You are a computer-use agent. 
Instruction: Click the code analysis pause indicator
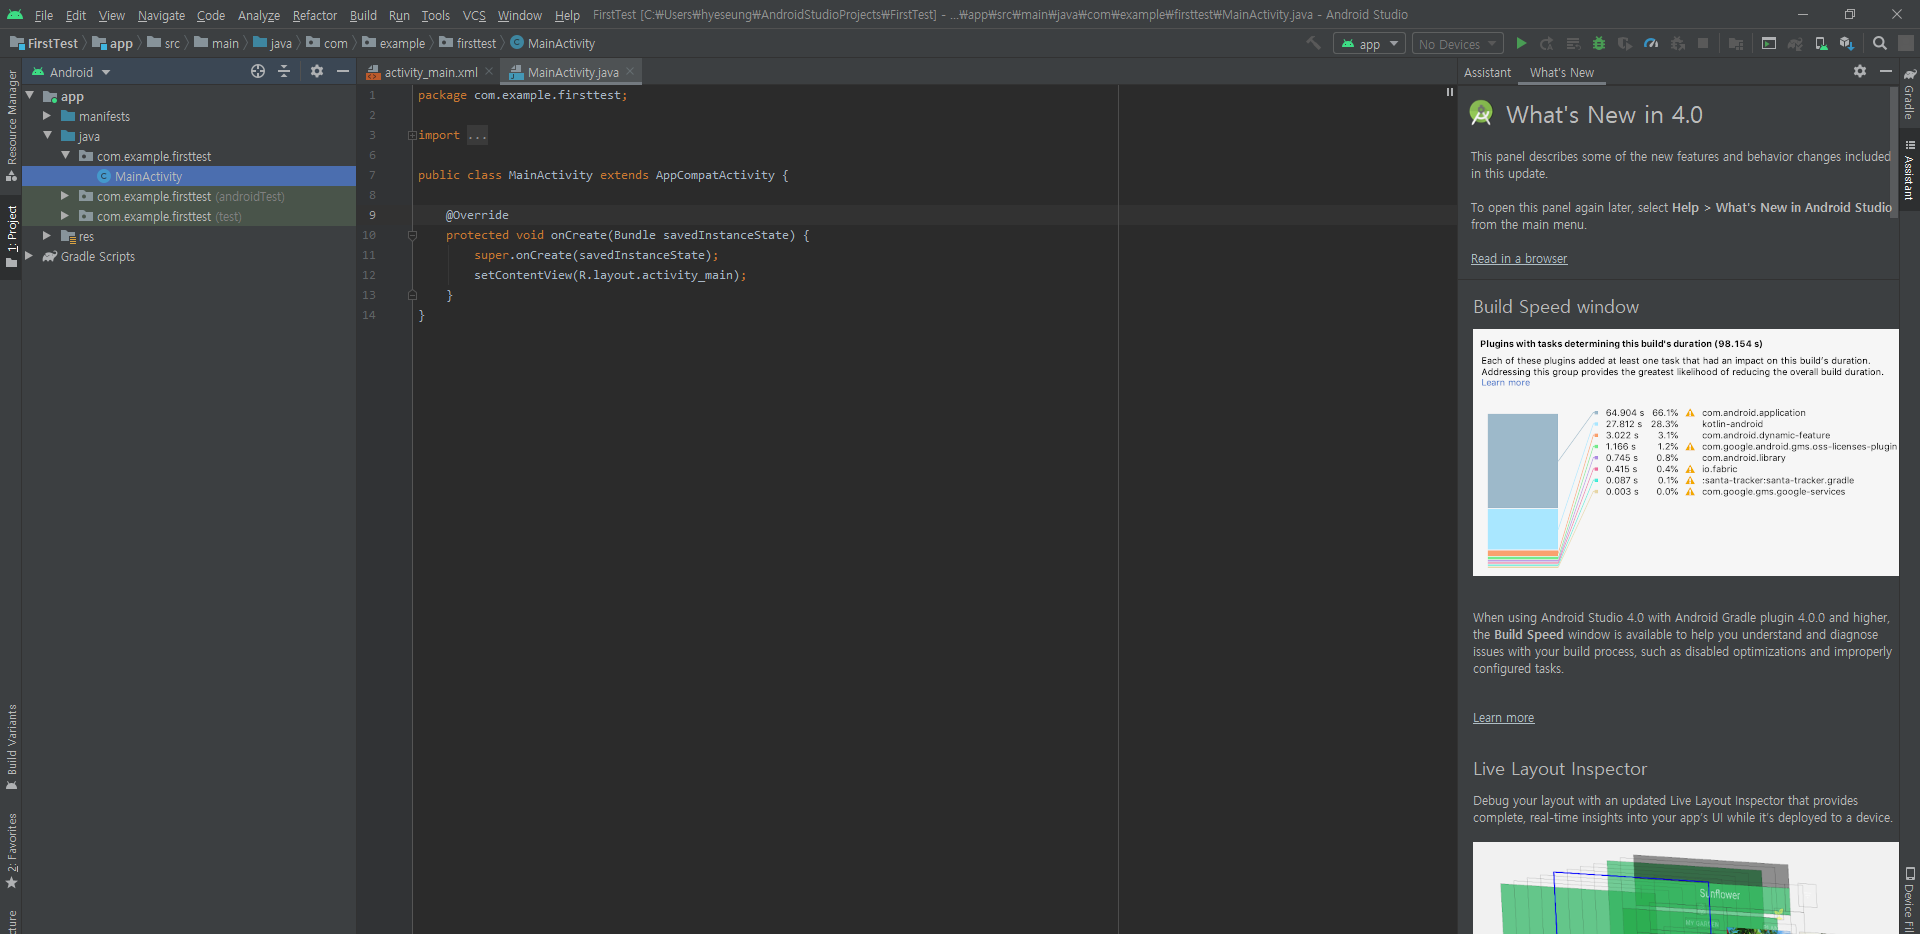(x=1449, y=92)
